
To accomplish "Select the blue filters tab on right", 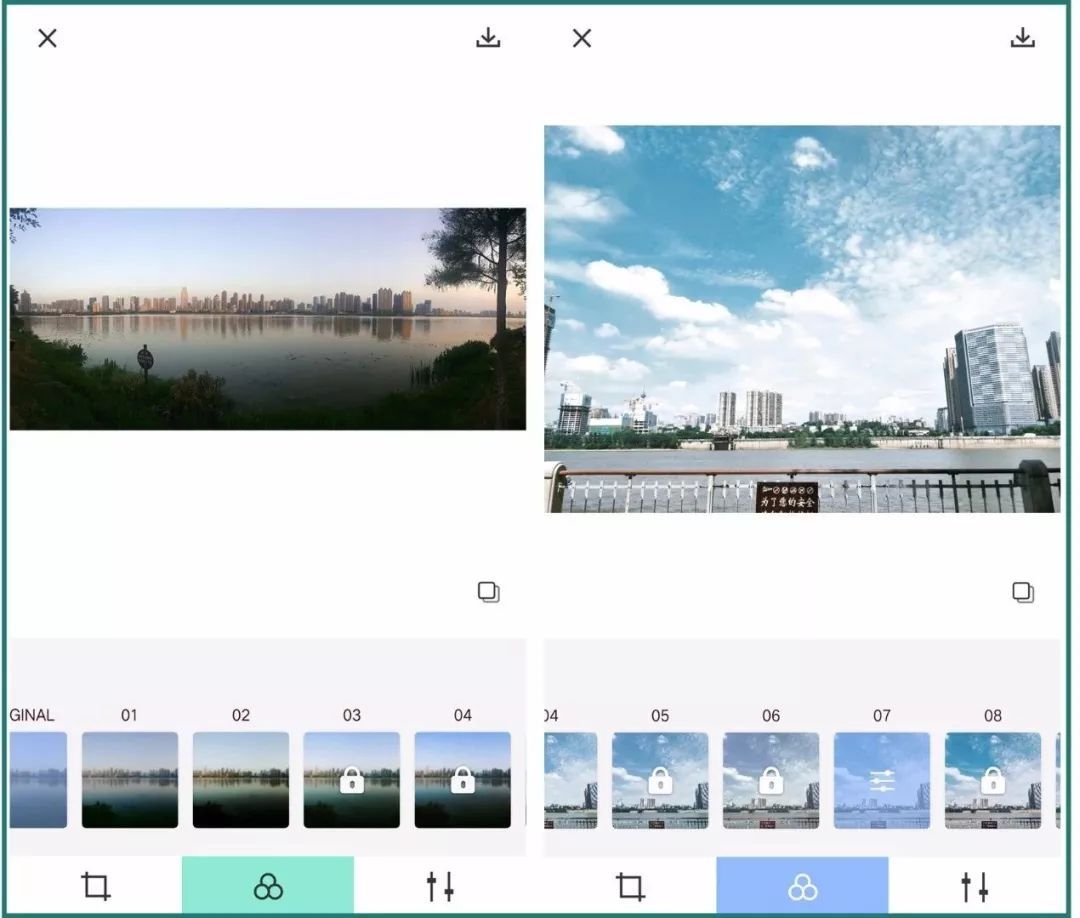I will point(802,886).
